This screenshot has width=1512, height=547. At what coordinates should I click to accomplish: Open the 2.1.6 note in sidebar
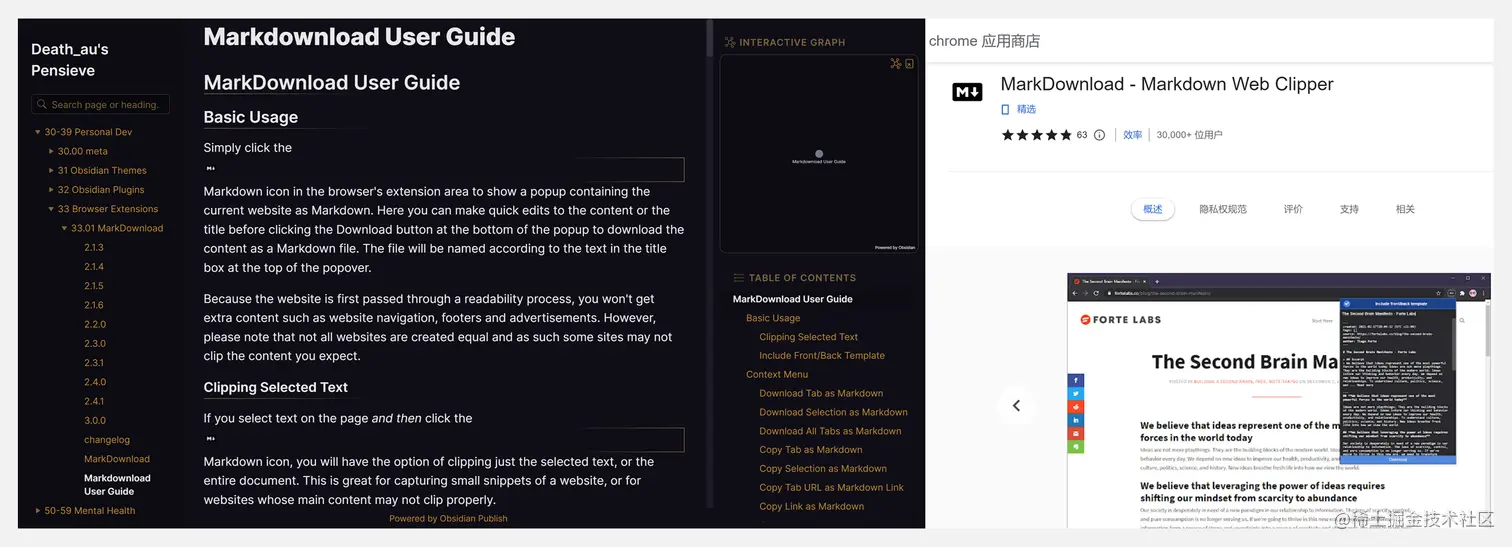tap(94, 305)
